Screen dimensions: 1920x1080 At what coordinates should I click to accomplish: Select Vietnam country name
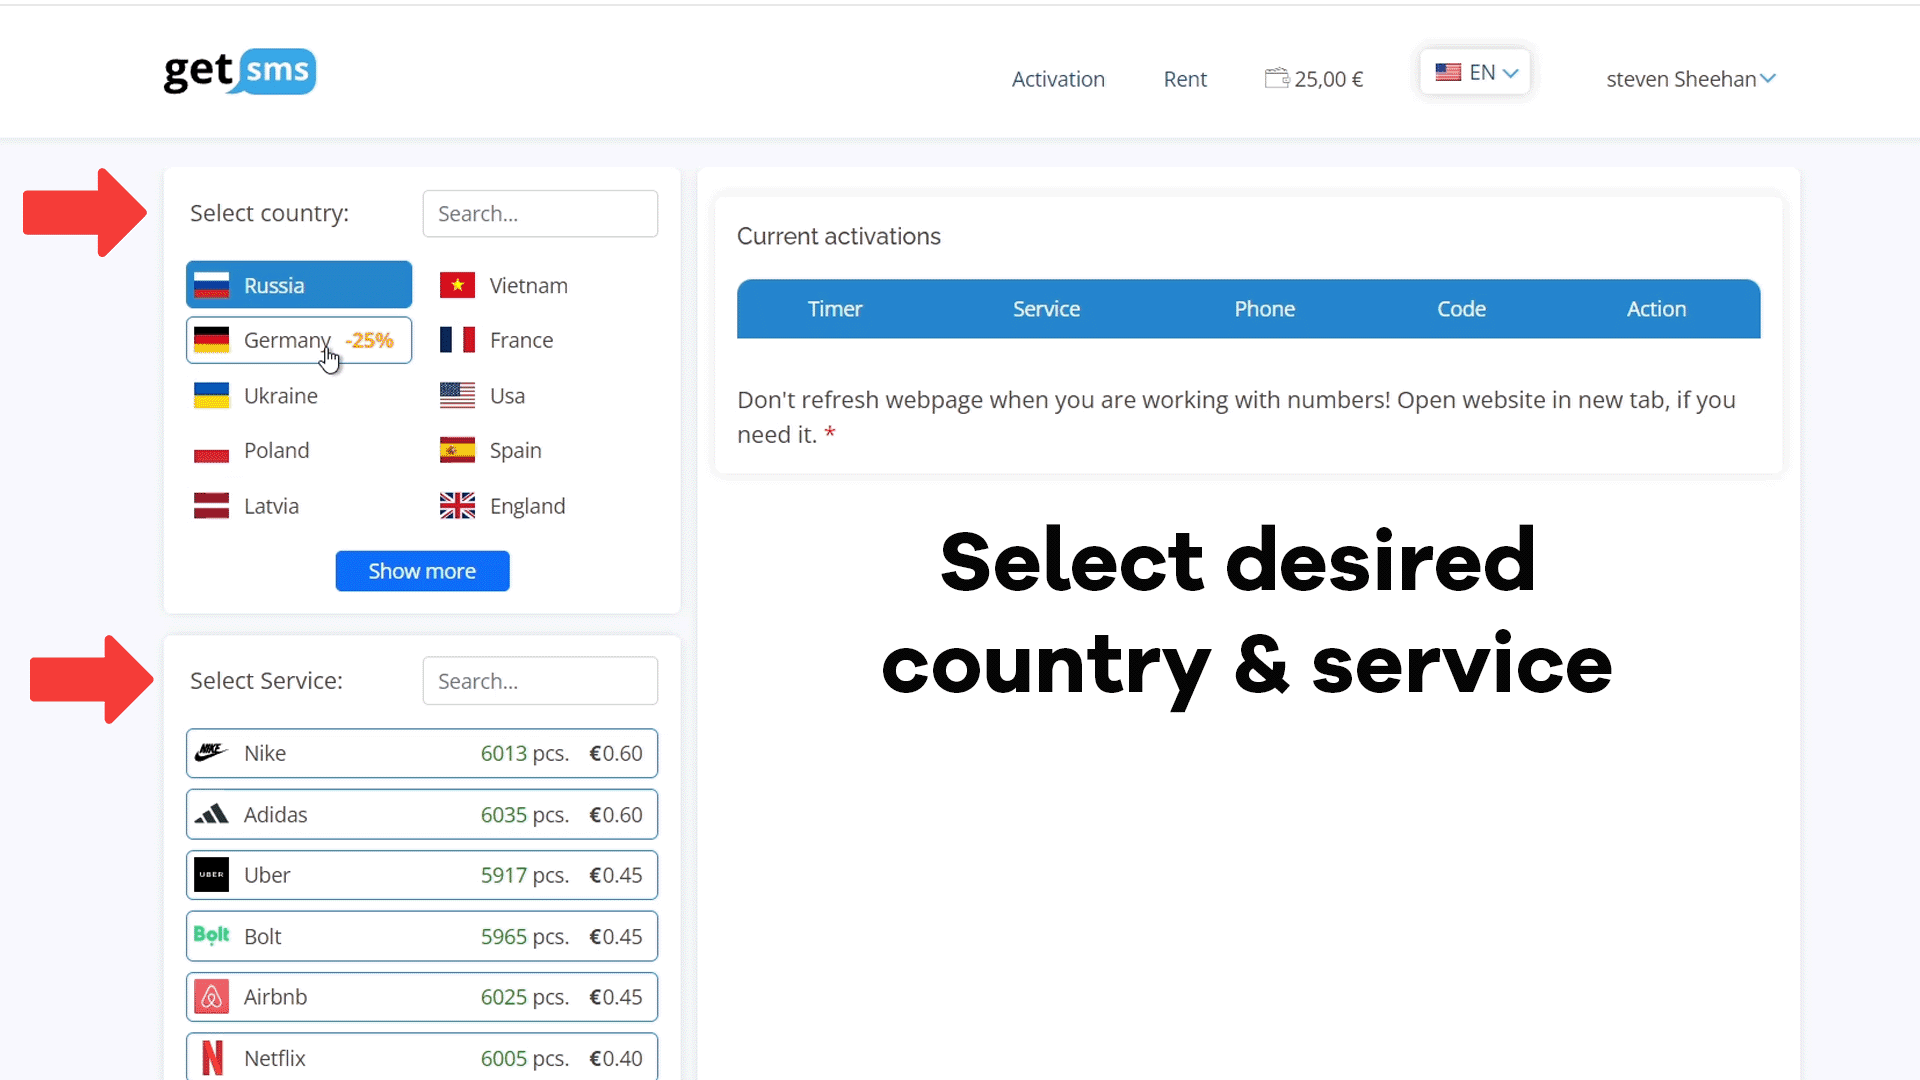pyautogui.click(x=529, y=286)
